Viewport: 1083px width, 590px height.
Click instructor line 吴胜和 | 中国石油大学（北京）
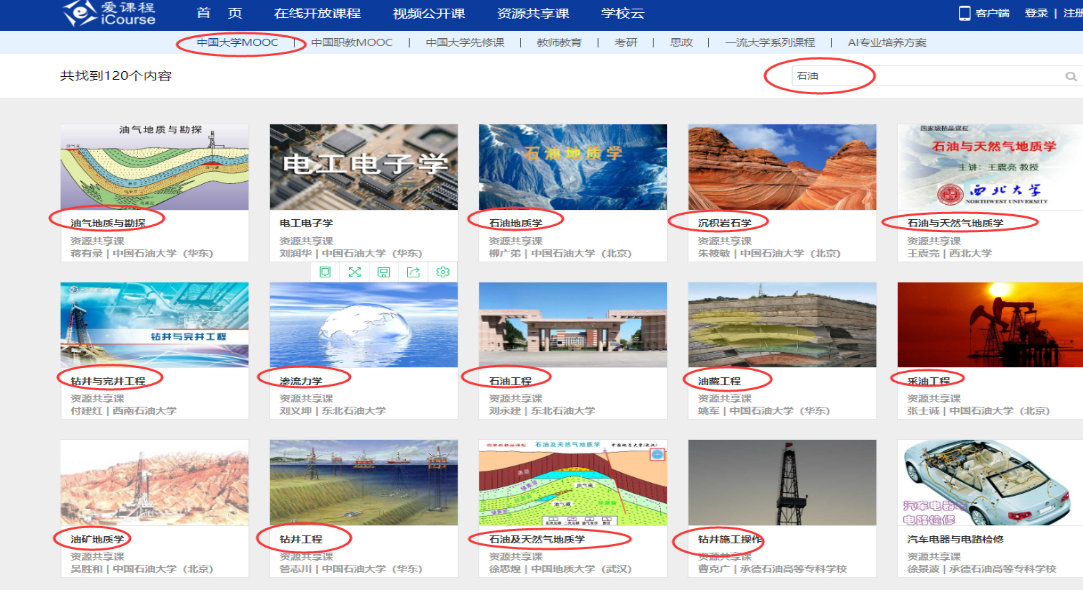click(x=142, y=569)
